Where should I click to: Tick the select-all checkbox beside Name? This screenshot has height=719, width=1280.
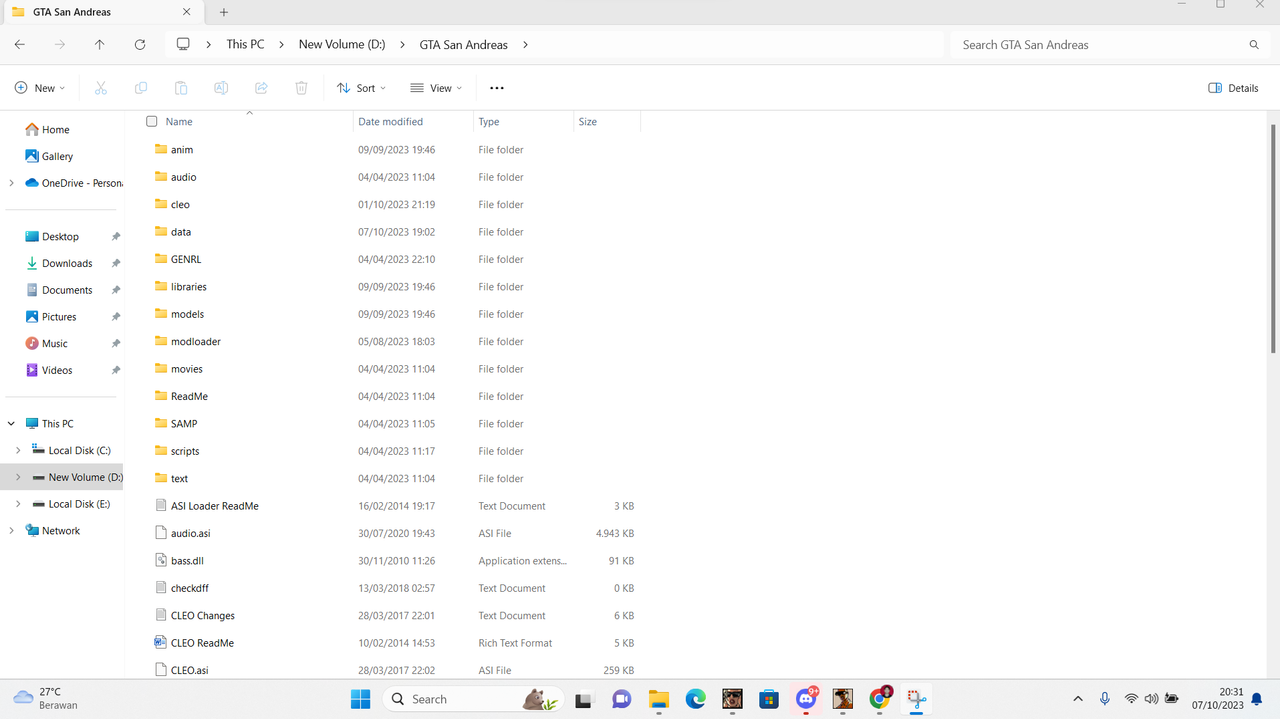152,122
